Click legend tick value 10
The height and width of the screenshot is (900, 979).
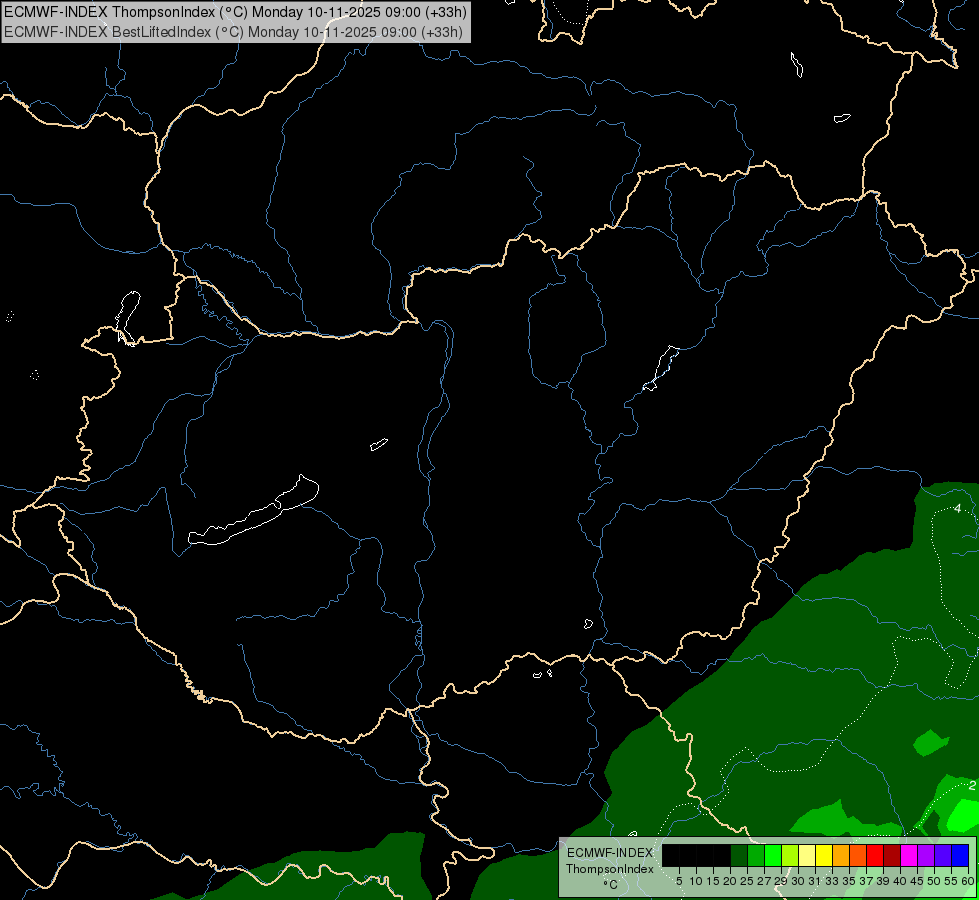[696, 881]
